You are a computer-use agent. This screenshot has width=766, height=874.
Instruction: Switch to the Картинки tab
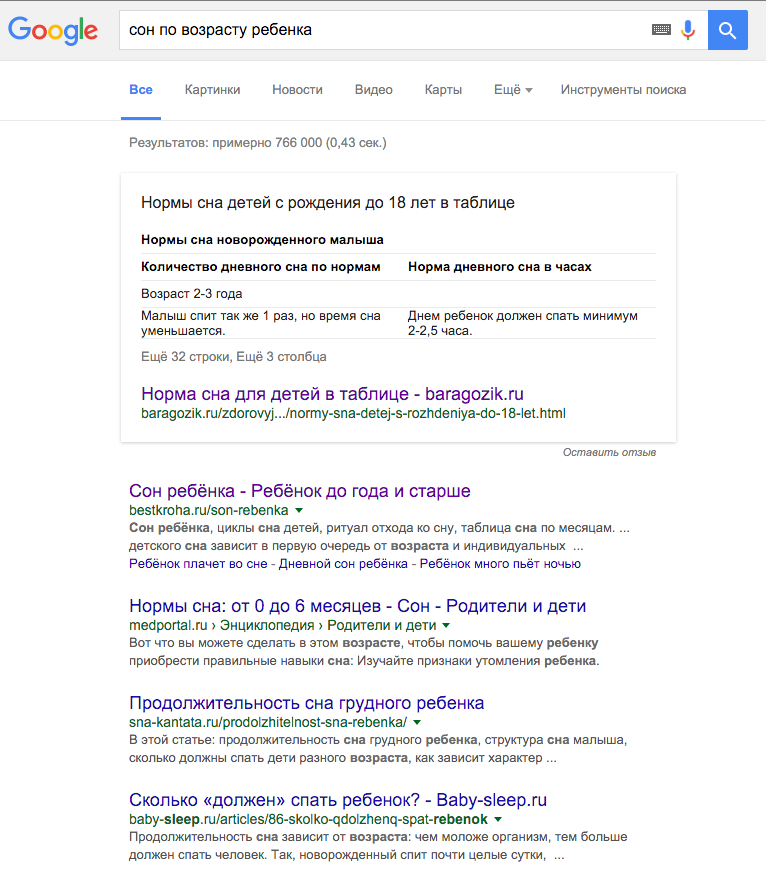212,90
